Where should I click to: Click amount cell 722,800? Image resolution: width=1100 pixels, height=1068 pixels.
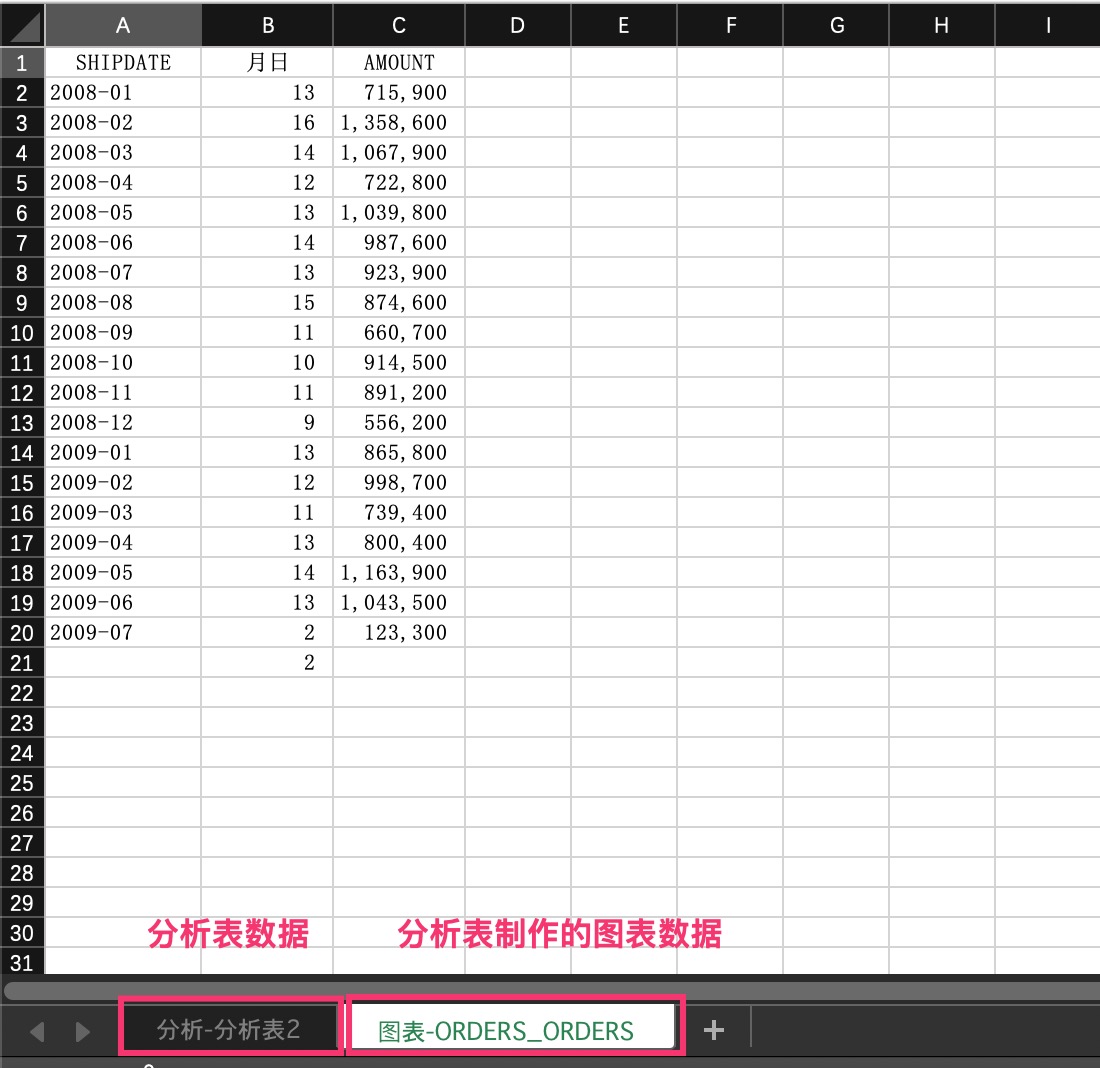pyautogui.click(x=398, y=182)
